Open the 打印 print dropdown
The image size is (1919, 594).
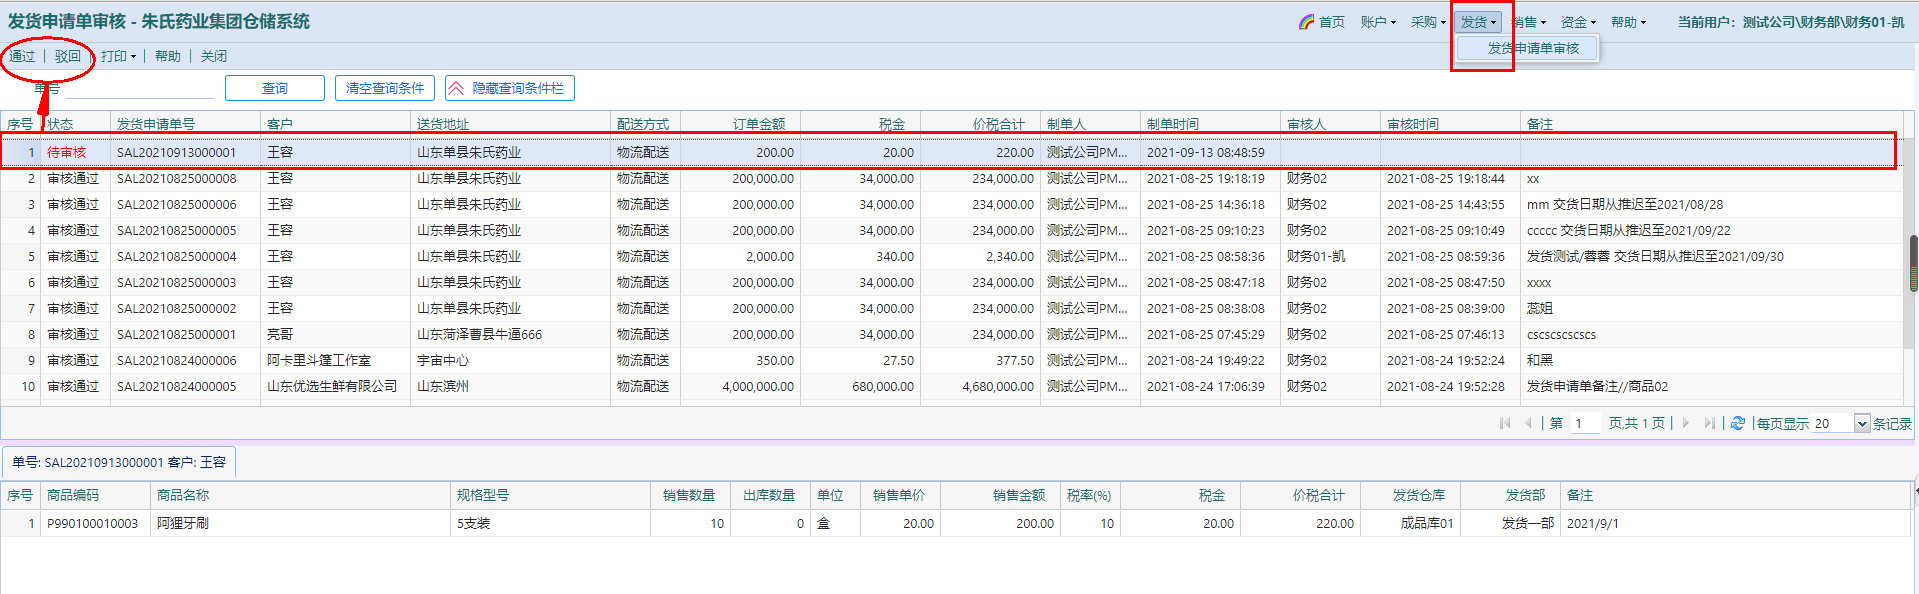pyautogui.click(x=118, y=56)
